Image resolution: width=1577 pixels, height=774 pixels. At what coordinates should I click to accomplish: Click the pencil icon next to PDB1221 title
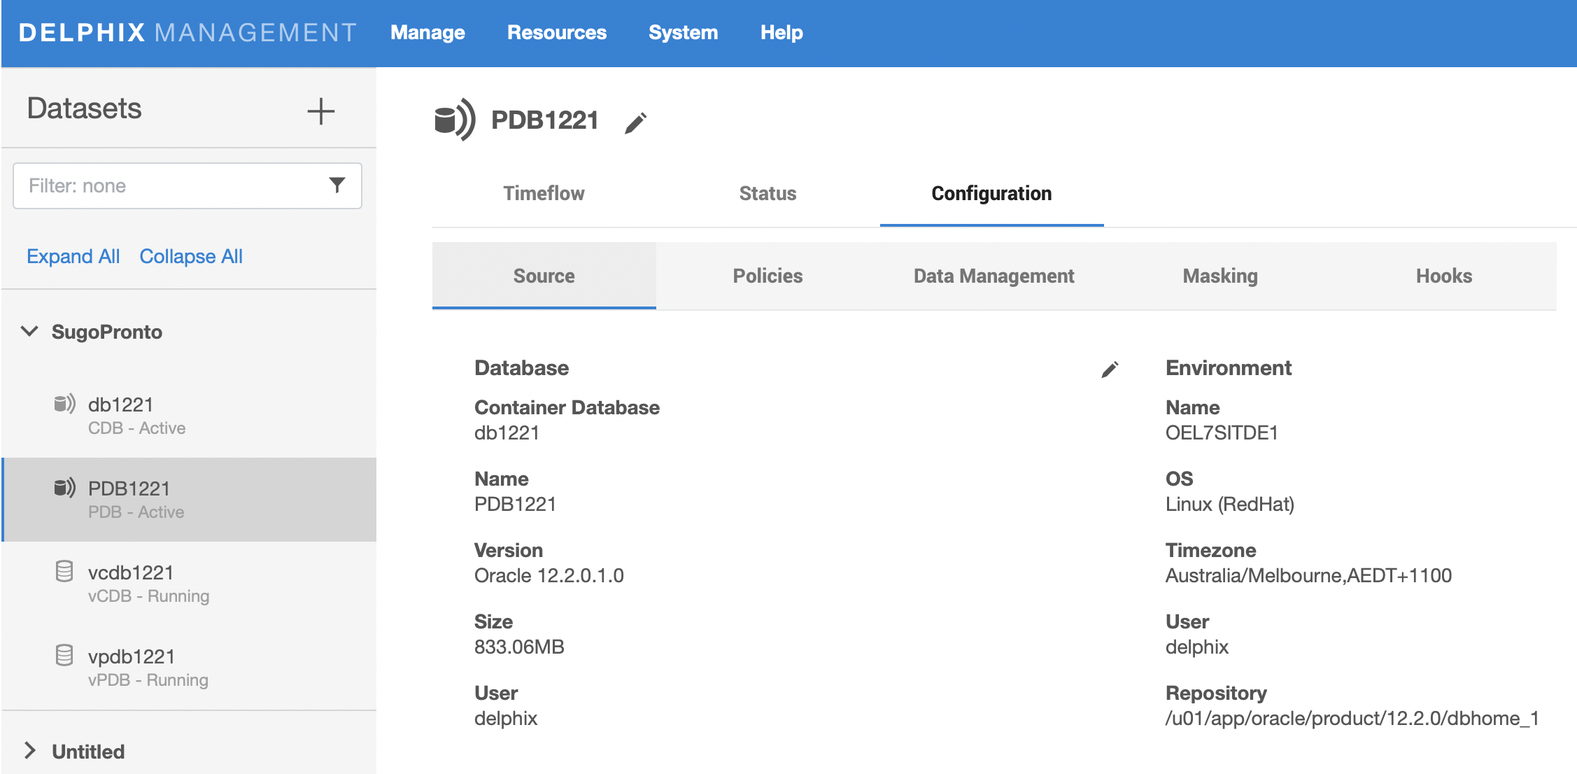tap(635, 123)
